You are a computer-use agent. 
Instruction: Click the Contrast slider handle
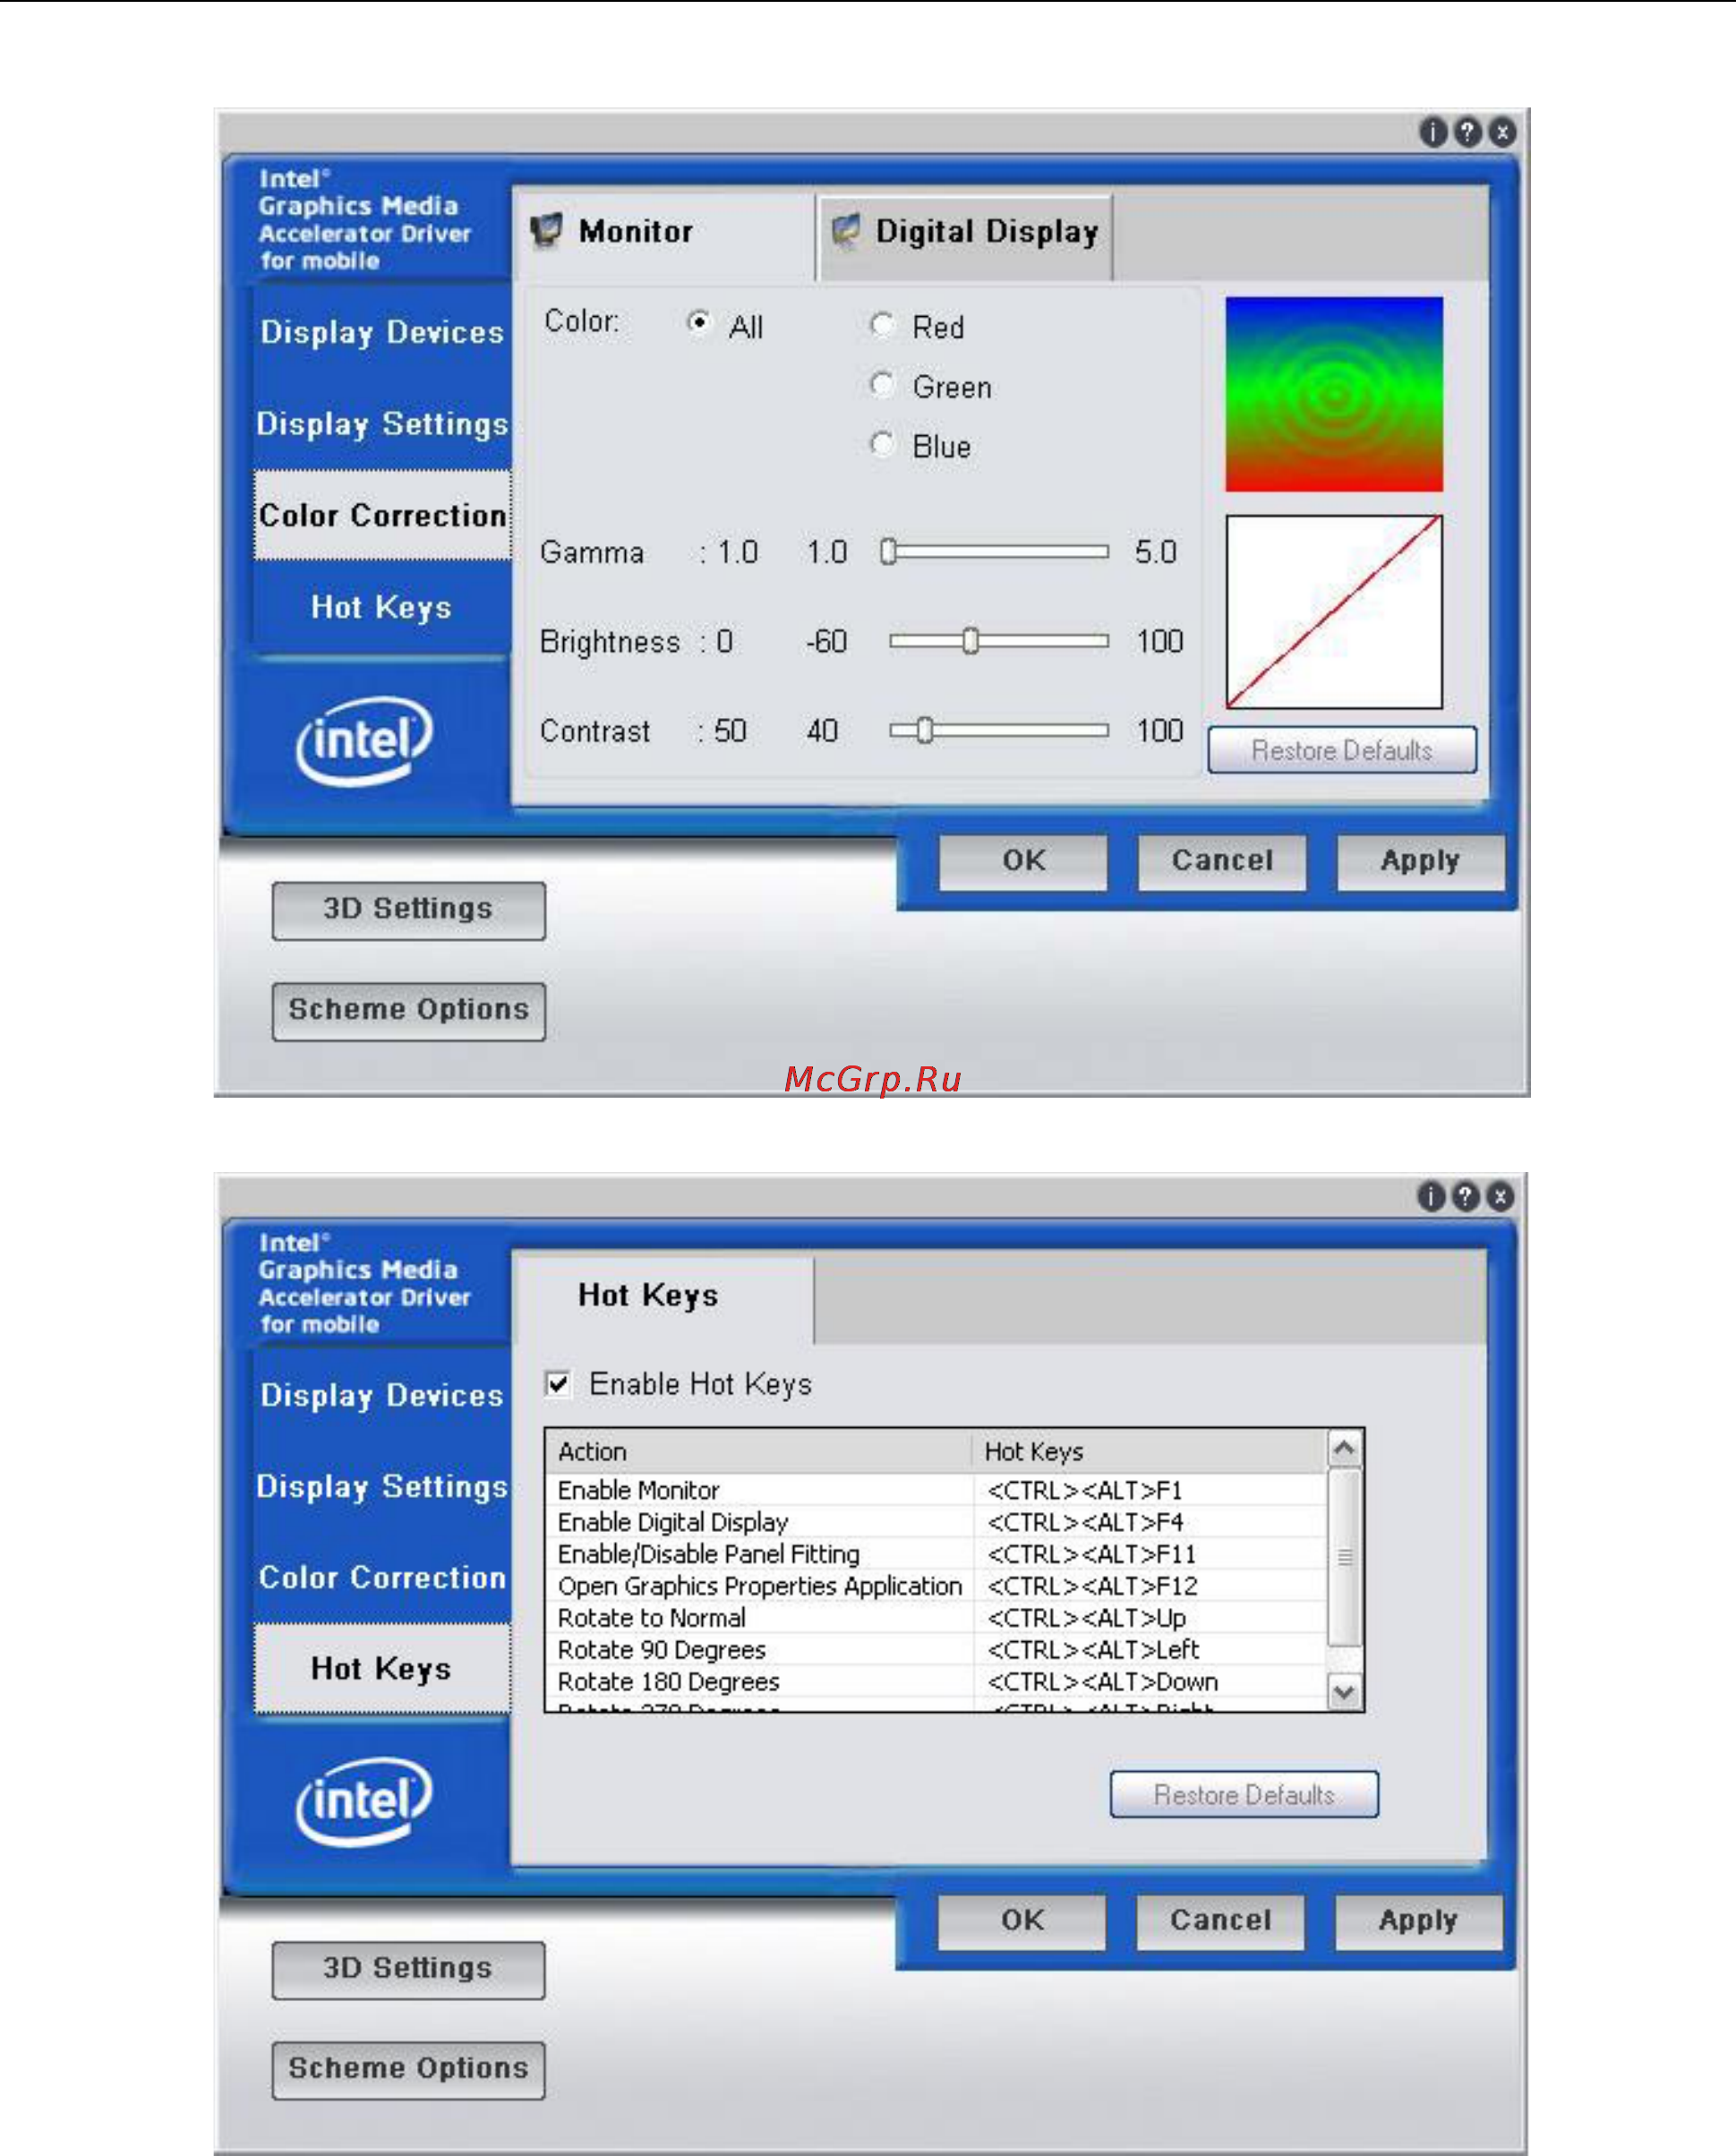(x=925, y=731)
